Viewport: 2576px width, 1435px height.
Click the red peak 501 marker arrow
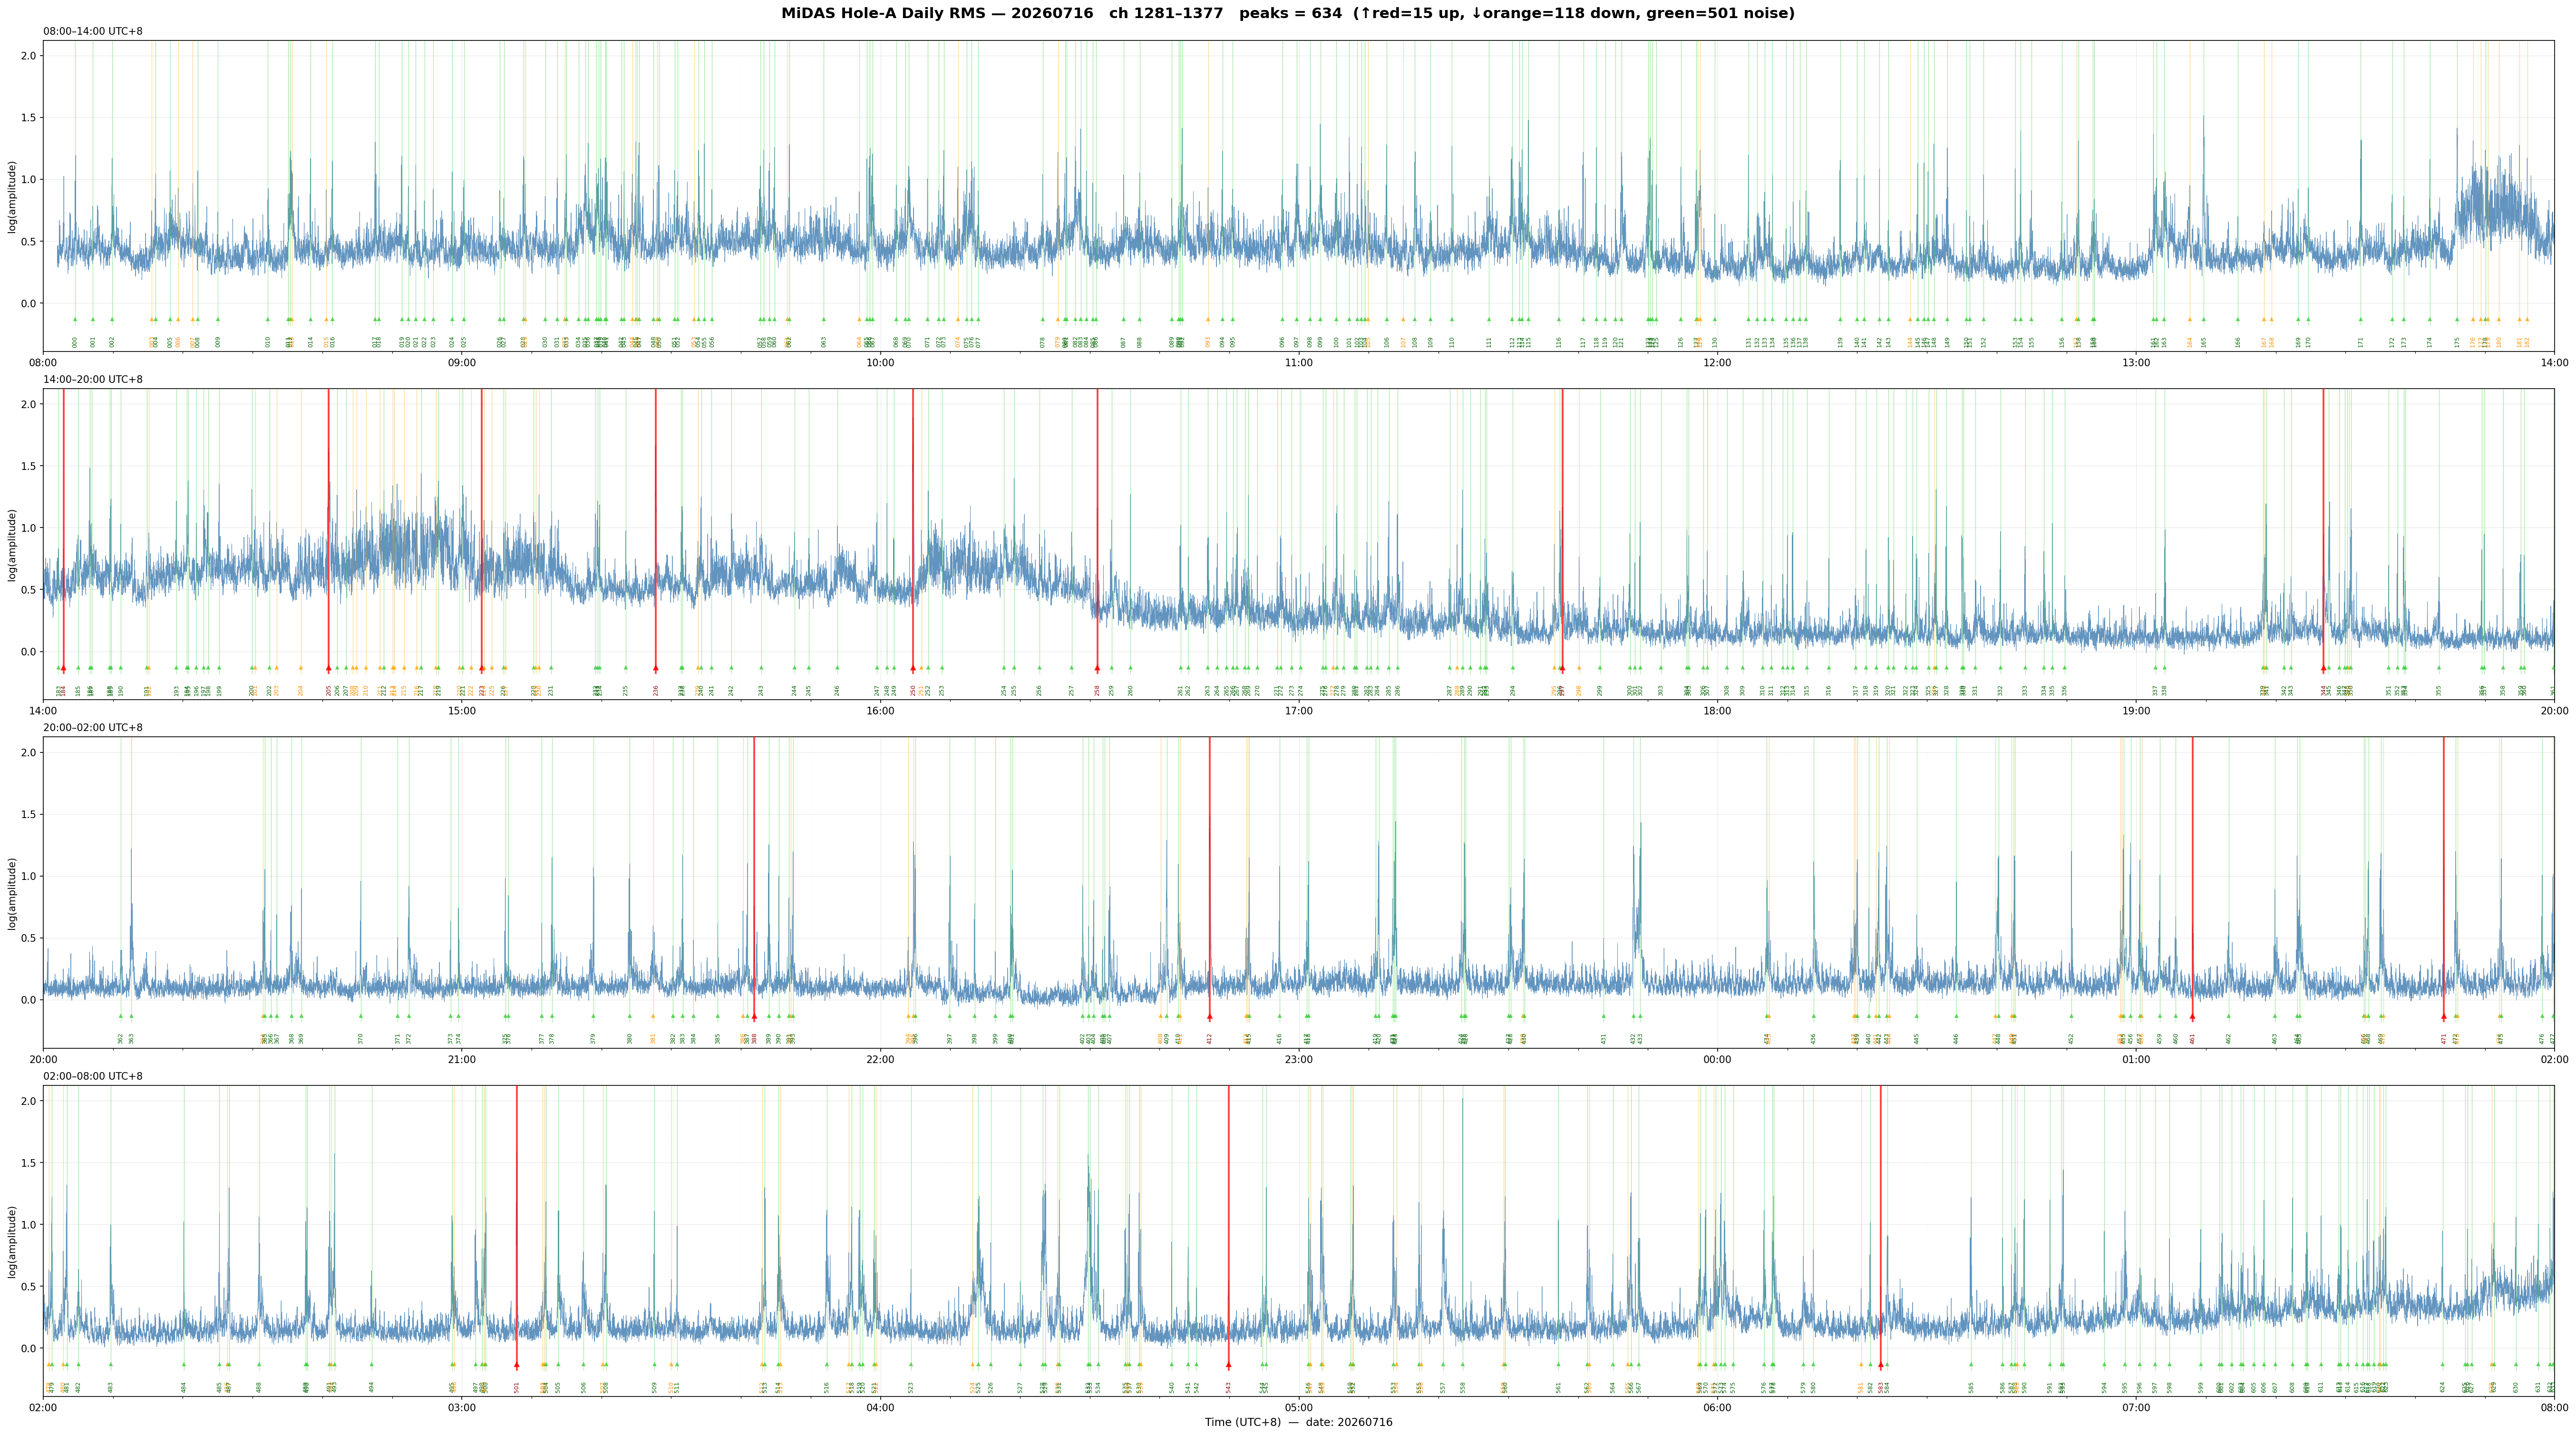[x=517, y=1364]
